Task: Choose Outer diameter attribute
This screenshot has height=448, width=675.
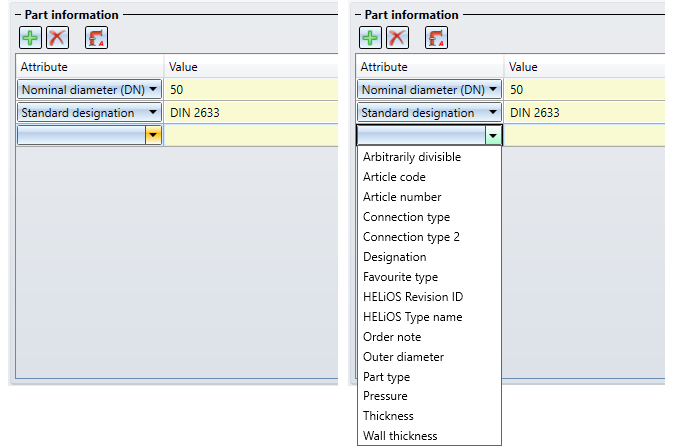Action: 403,357
